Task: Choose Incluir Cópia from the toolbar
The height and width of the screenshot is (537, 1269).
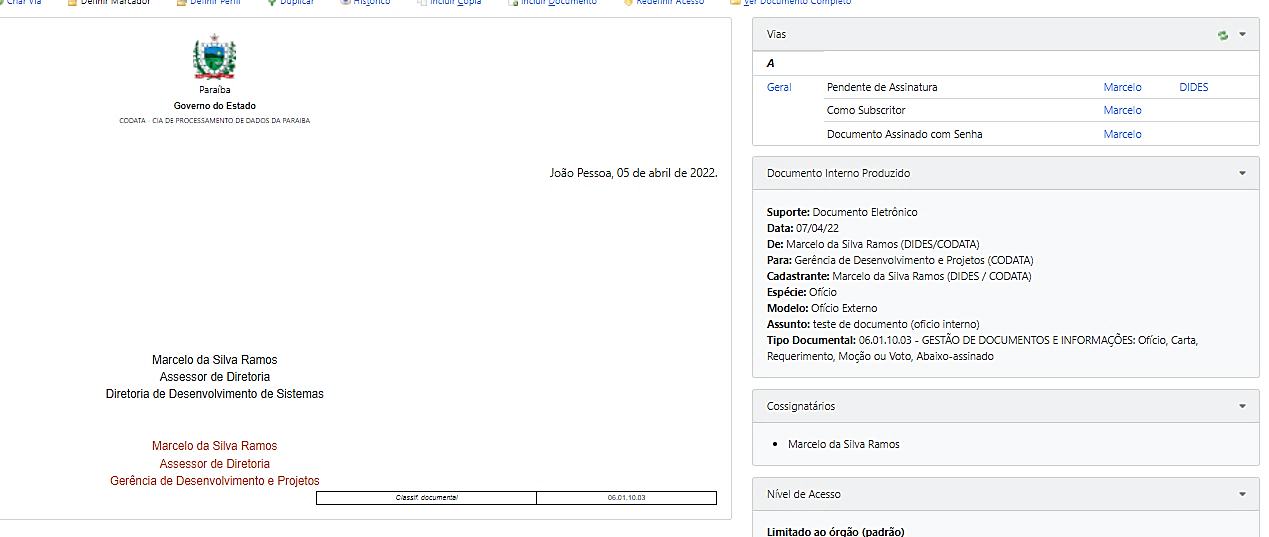Action: click(455, 3)
